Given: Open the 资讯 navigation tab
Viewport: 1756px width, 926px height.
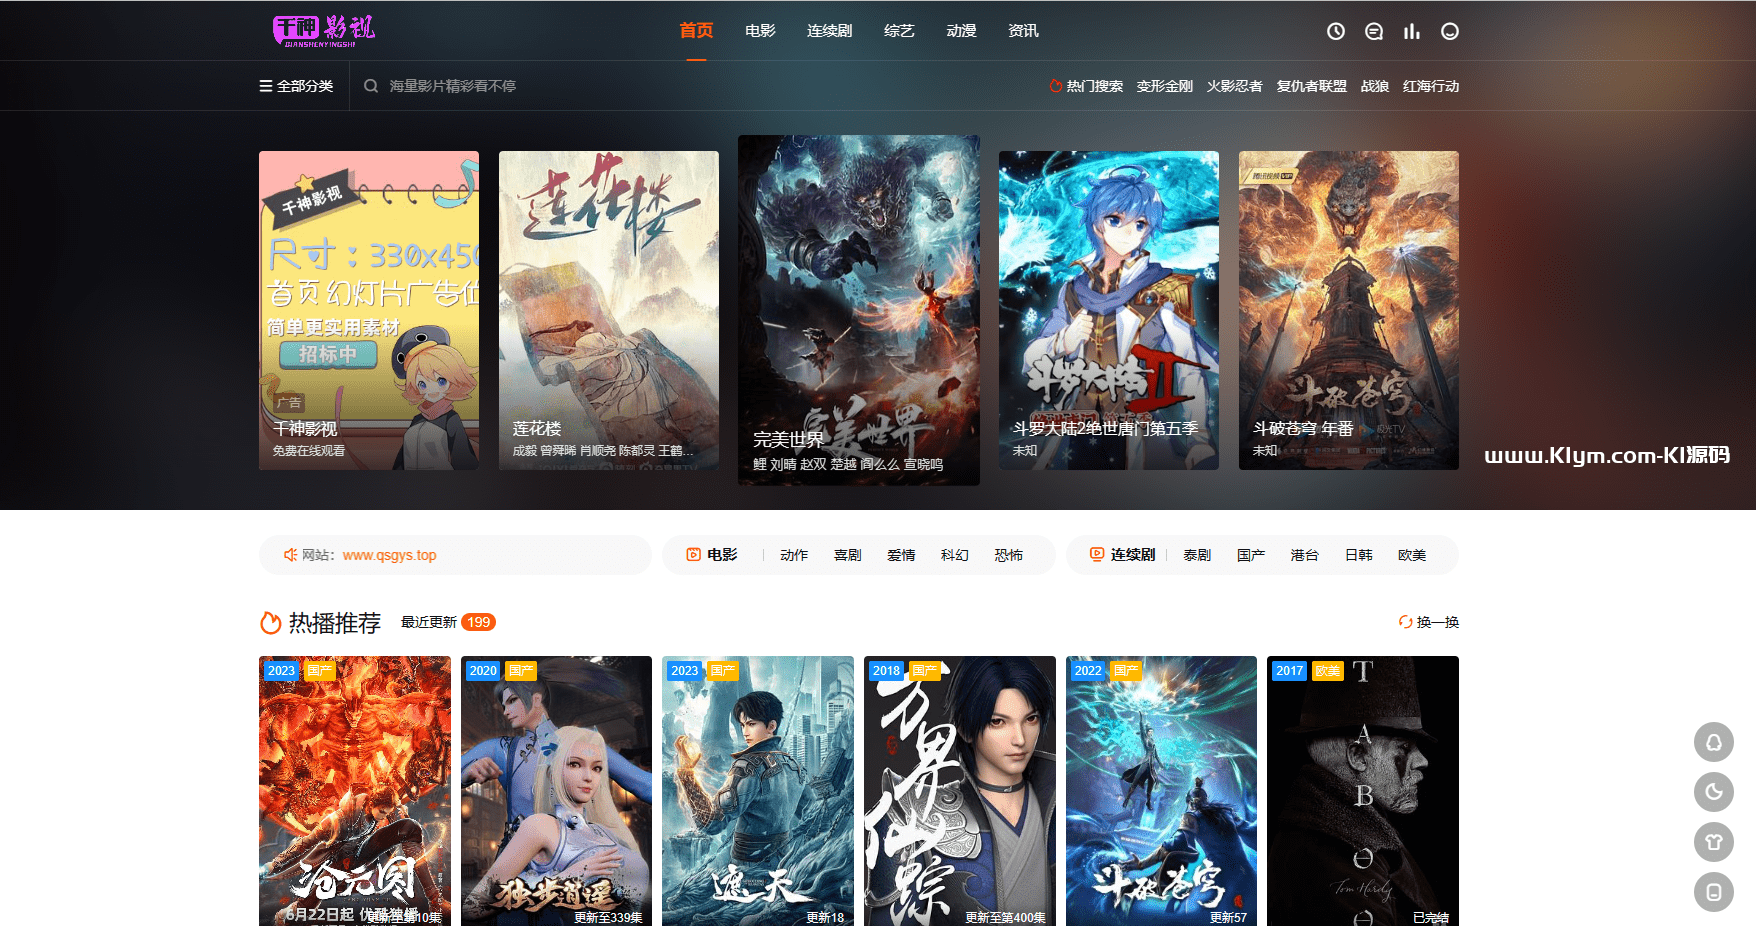Looking at the screenshot, I should [x=1023, y=31].
